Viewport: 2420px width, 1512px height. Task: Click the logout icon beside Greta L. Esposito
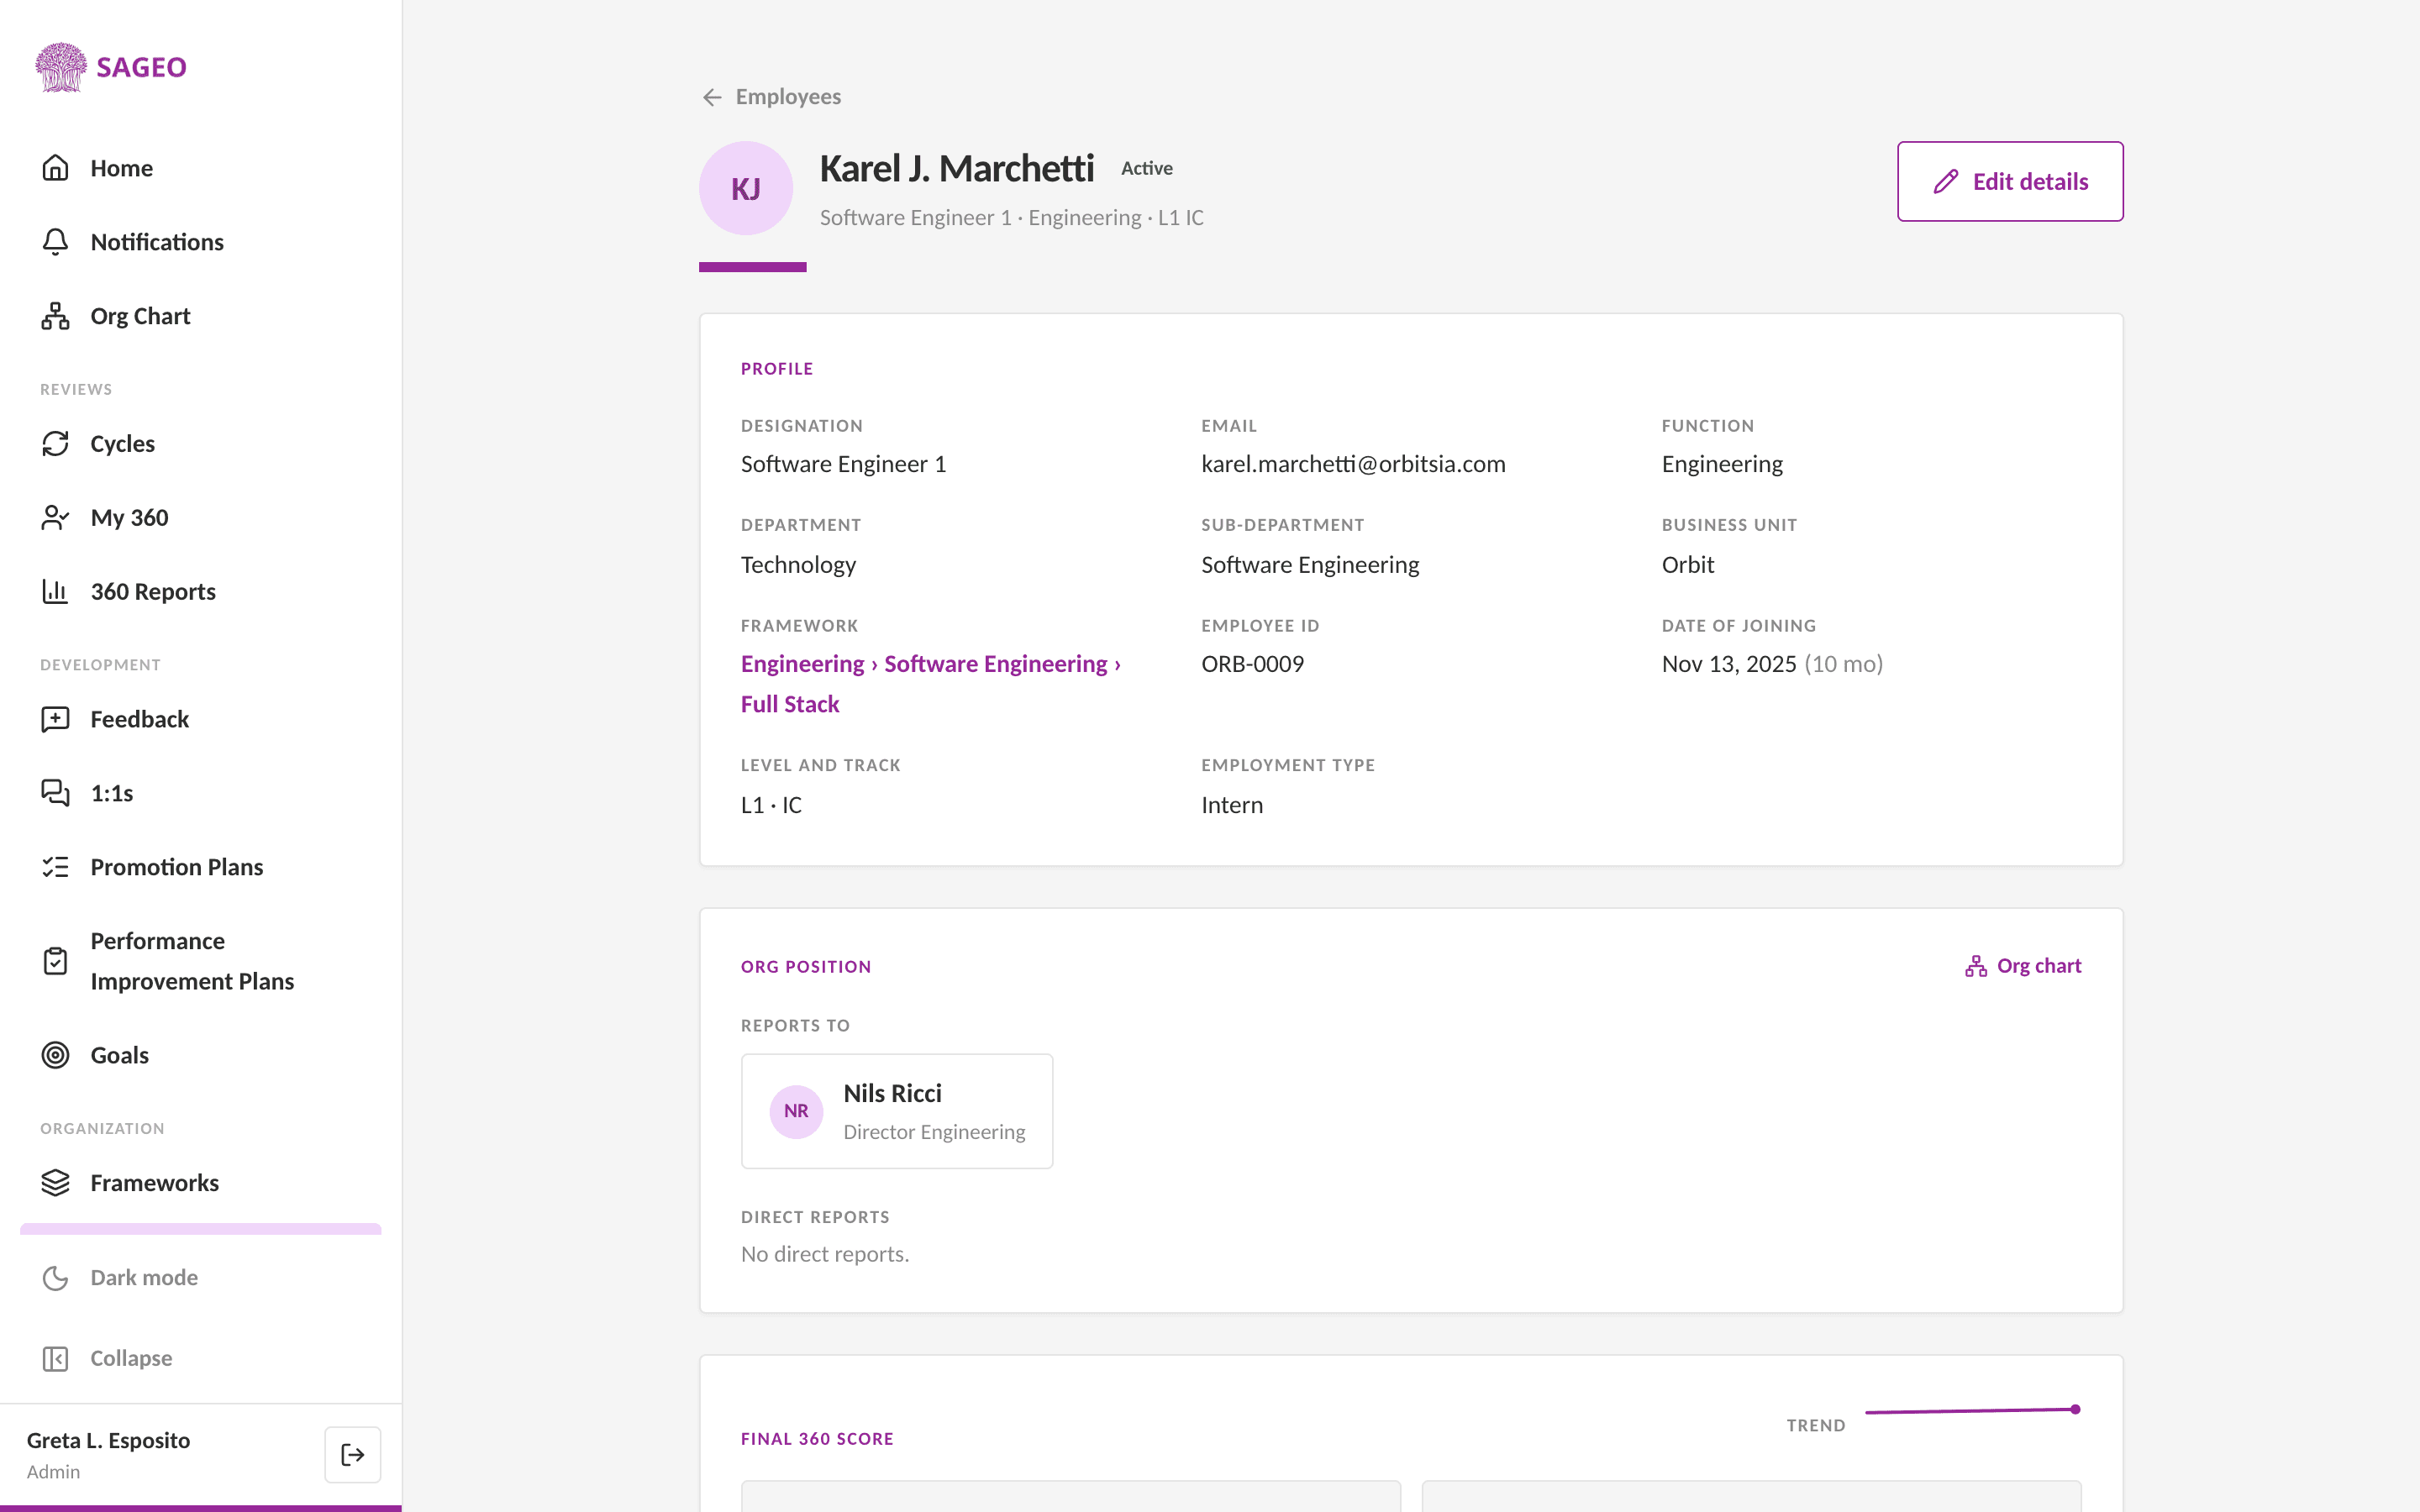(x=352, y=1454)
